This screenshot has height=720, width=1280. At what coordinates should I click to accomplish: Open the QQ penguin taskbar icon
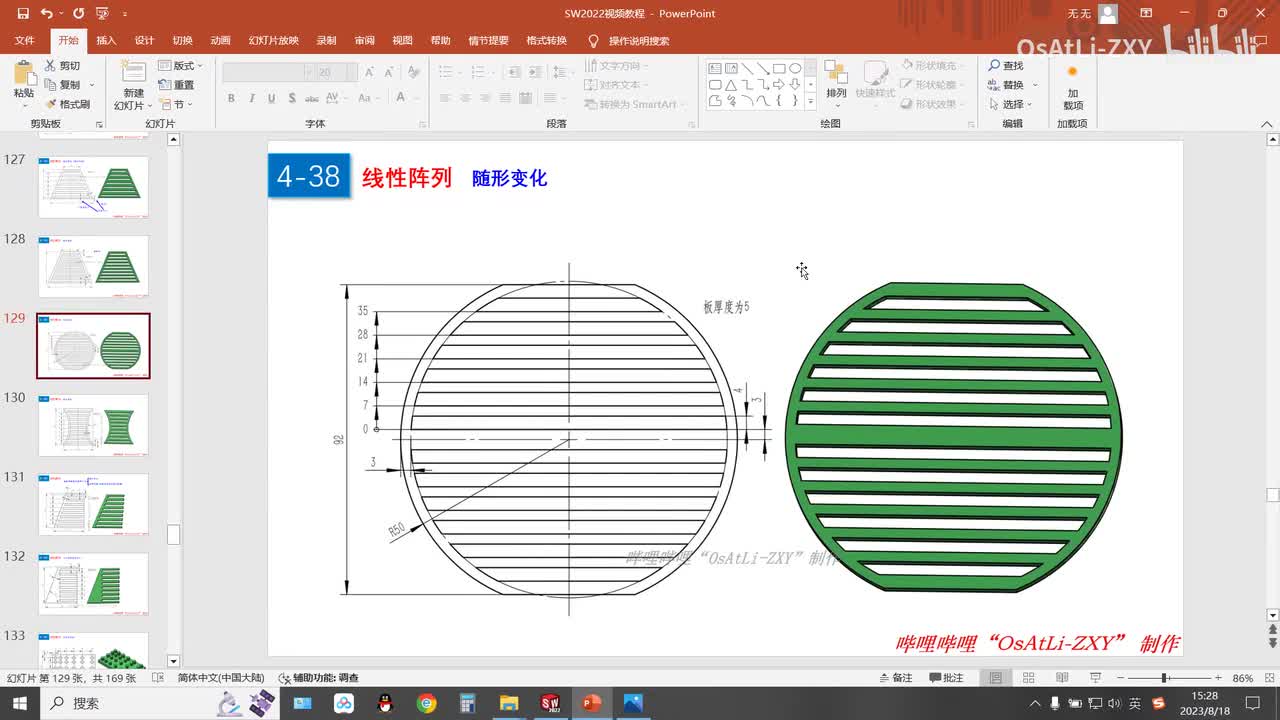coord(385,703)
